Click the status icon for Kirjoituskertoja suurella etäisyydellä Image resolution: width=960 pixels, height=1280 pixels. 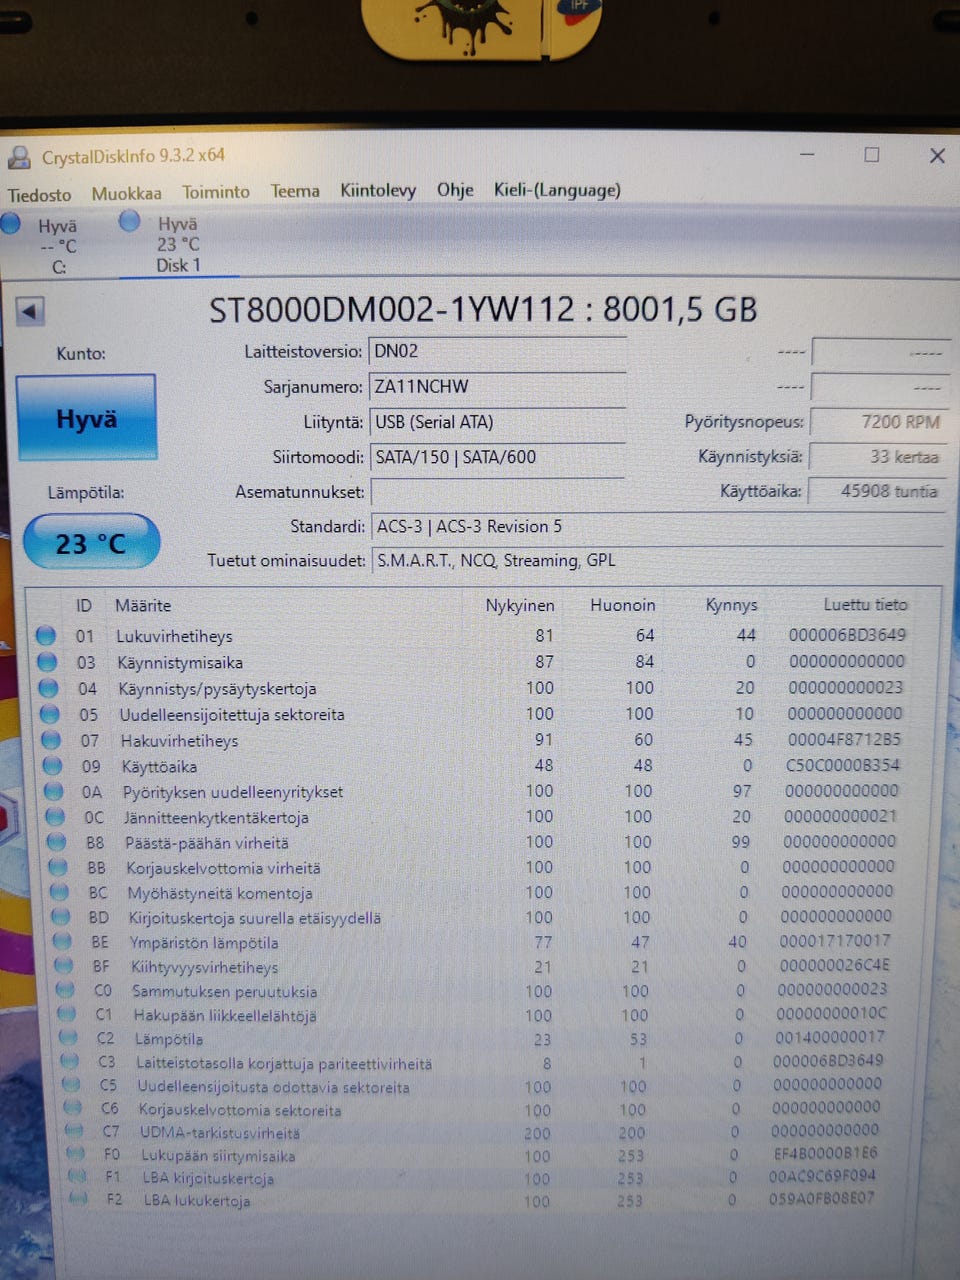62,917
